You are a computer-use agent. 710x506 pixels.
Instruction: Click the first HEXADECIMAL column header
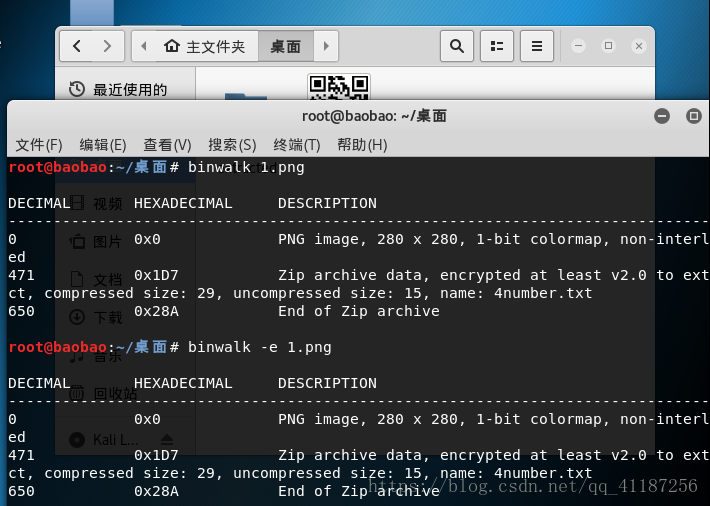tap(183, 203)
